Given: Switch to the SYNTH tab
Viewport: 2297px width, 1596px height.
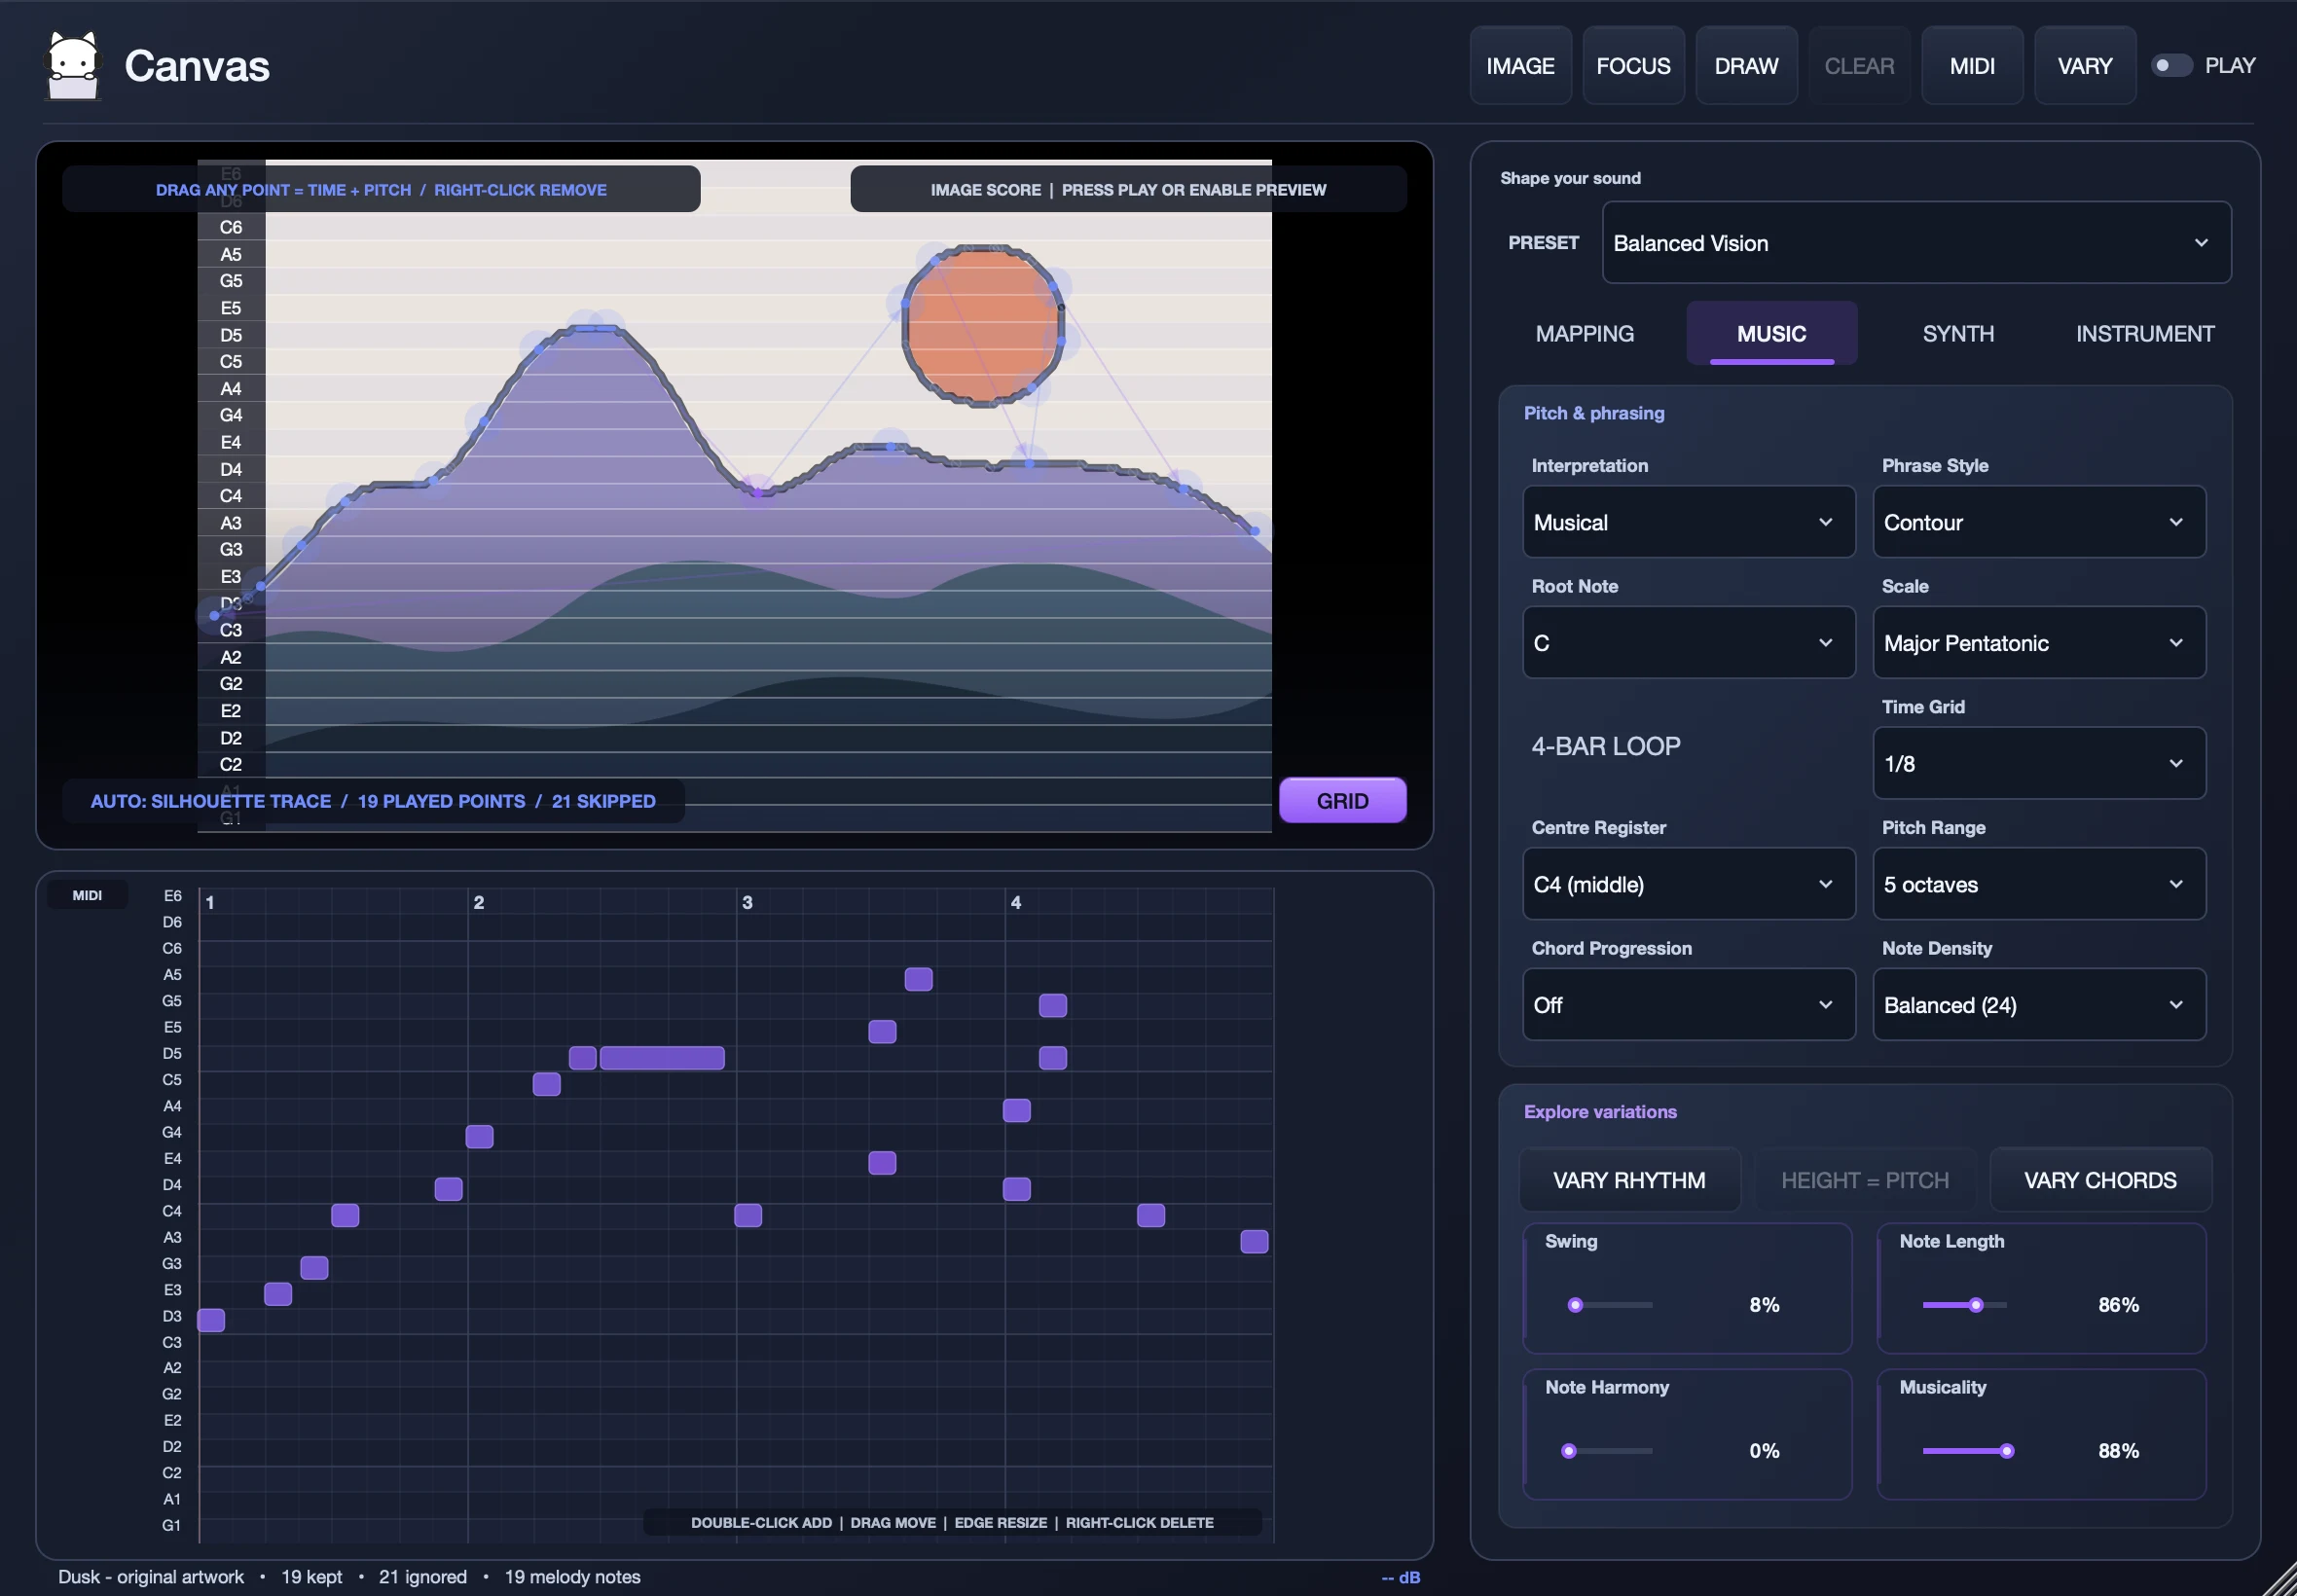Looking at the screenshot, I should [x=1958, y=334].
